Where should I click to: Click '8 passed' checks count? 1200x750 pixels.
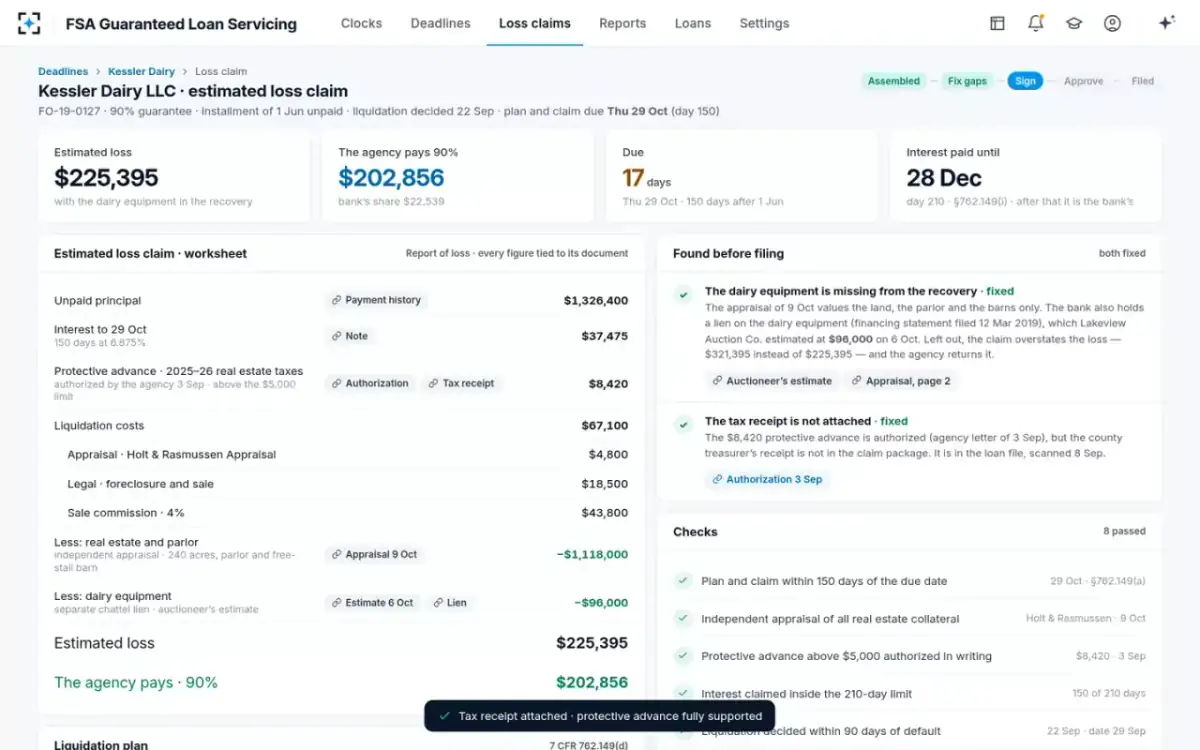click(1124, 531)
